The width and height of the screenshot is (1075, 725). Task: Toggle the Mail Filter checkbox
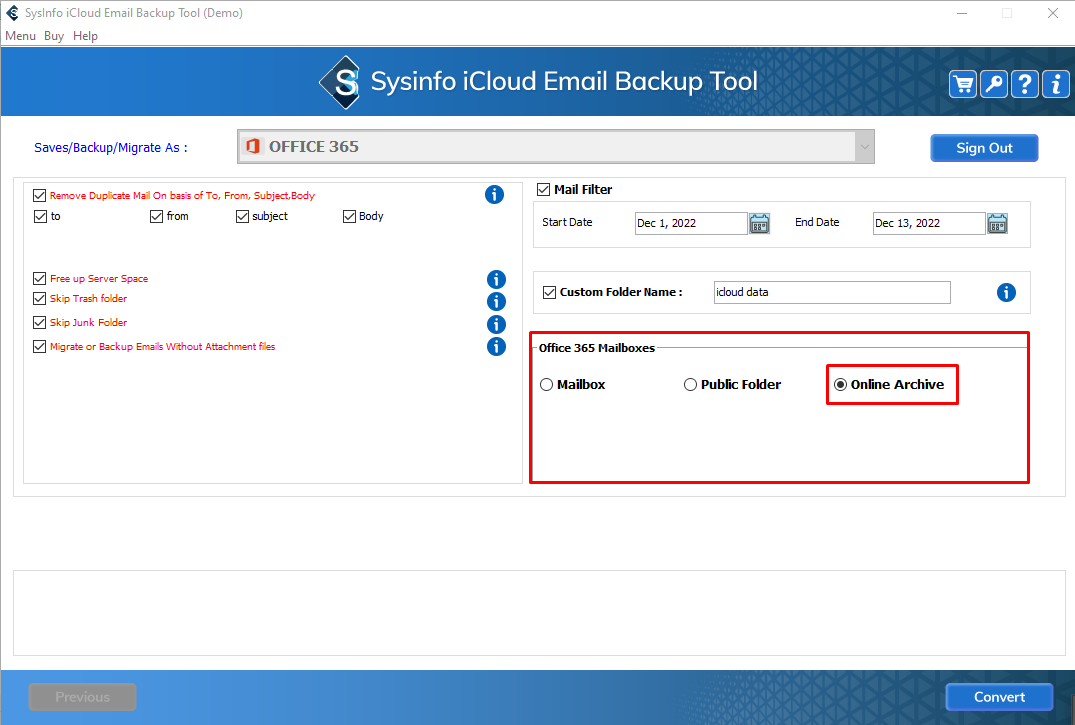[x=544, y=189]
